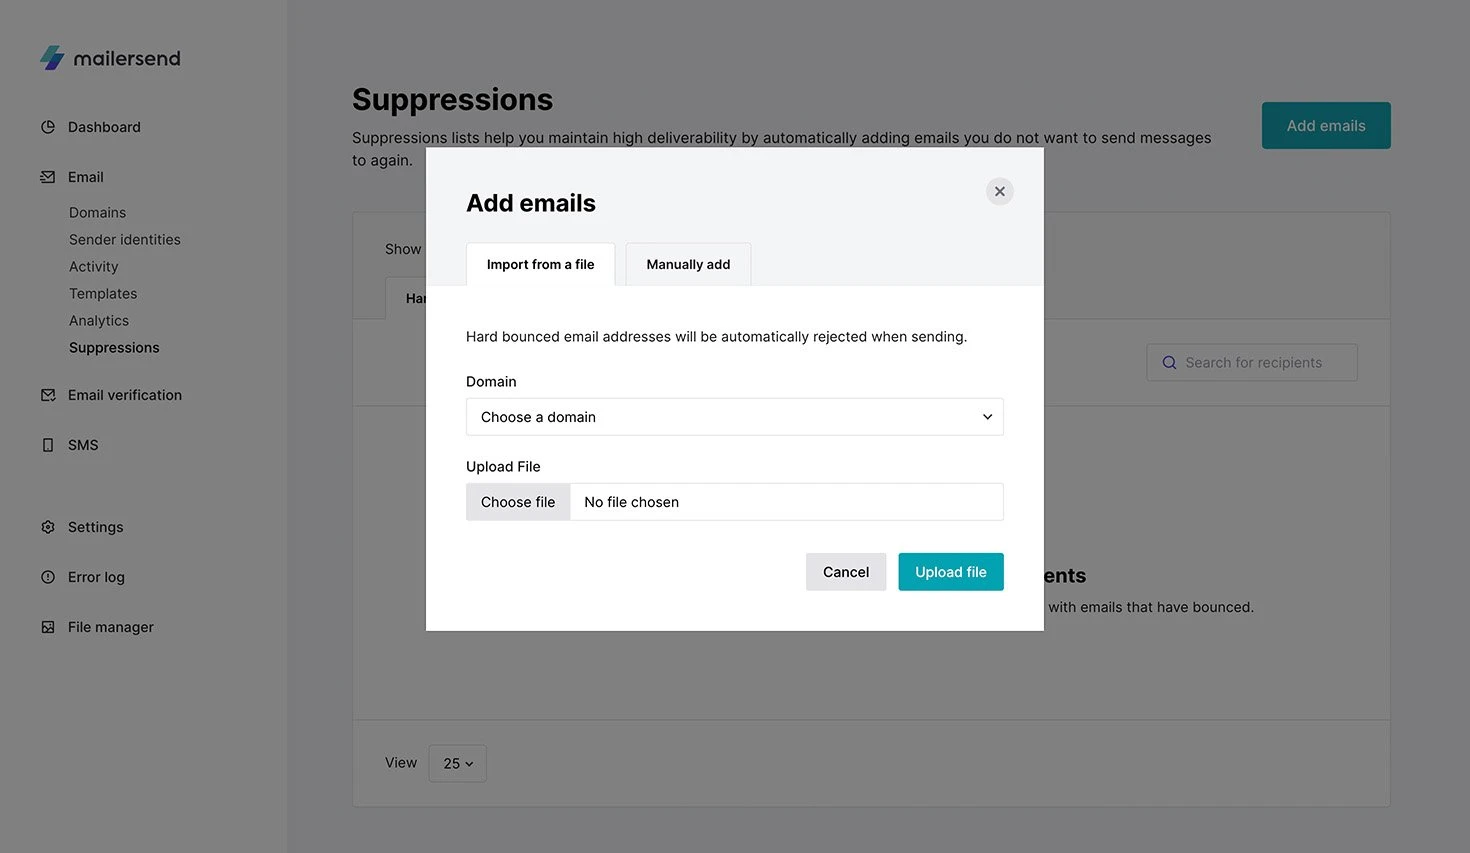Click the Choose file button
Viewport: 1470px width, 853px height.
coord(518,502)
